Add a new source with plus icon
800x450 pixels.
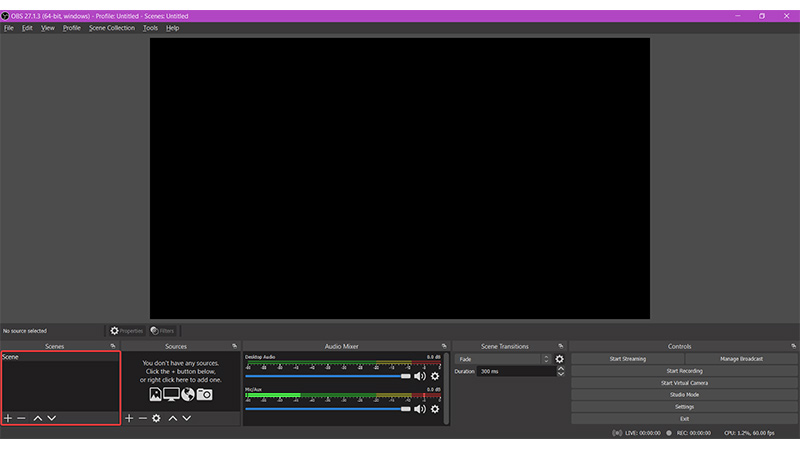(129, 418)
